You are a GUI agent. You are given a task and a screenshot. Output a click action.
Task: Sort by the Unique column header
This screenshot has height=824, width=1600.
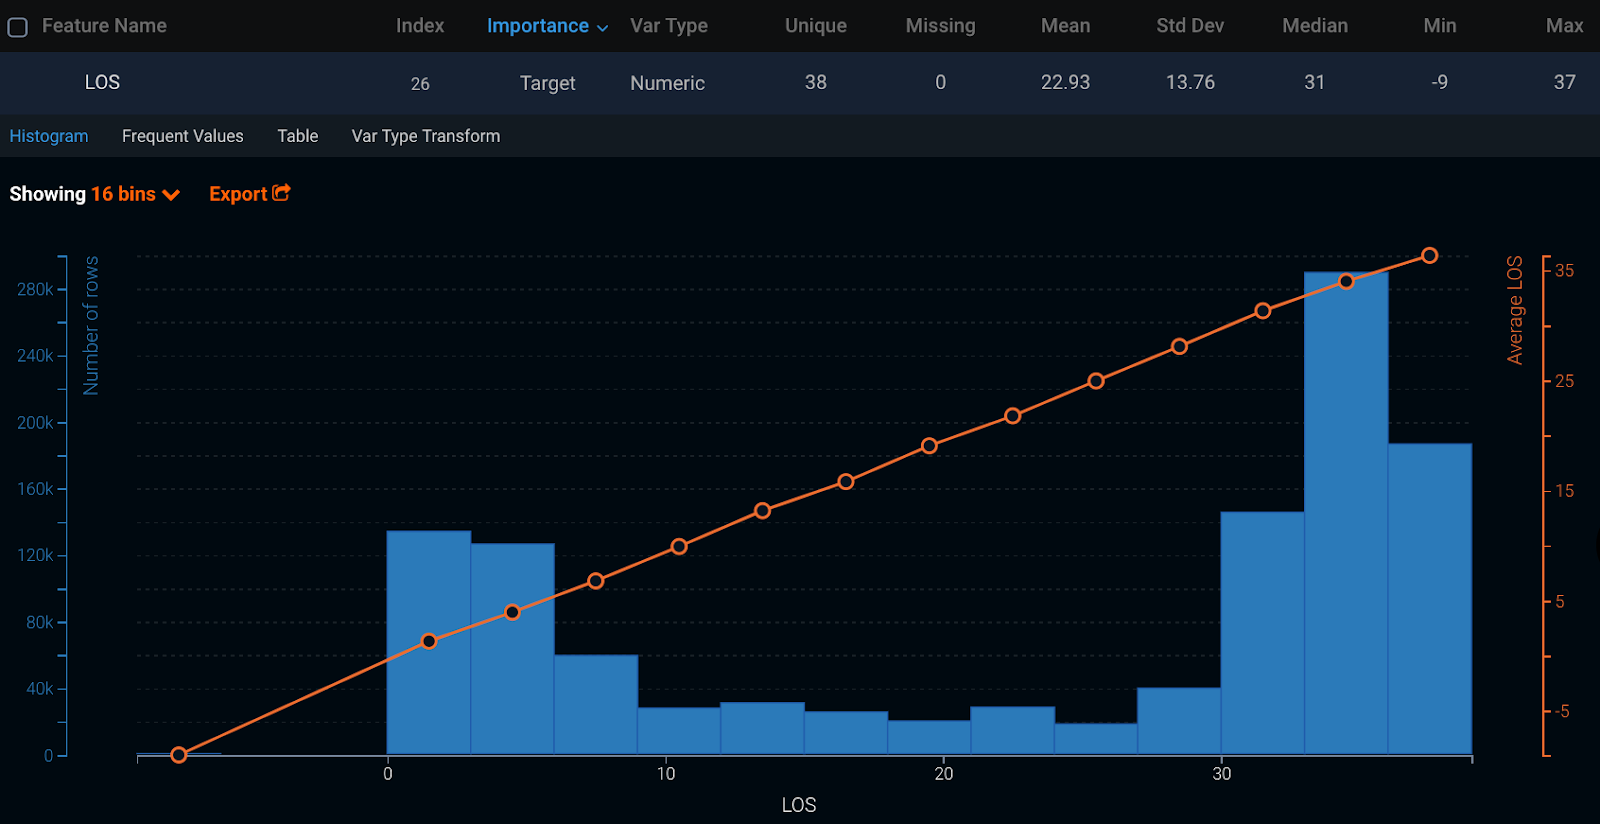coord(815,26)
